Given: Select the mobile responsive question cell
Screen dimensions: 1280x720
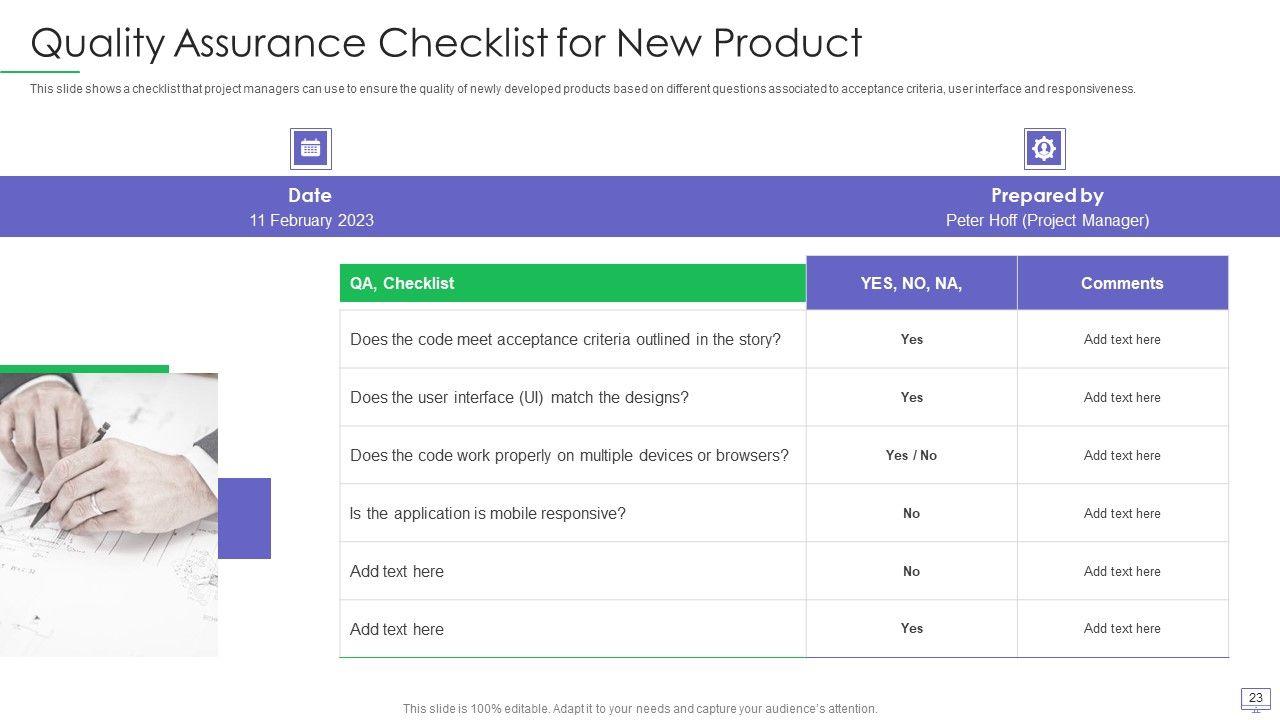Looking at the screenshot, I should pos(487,513).
